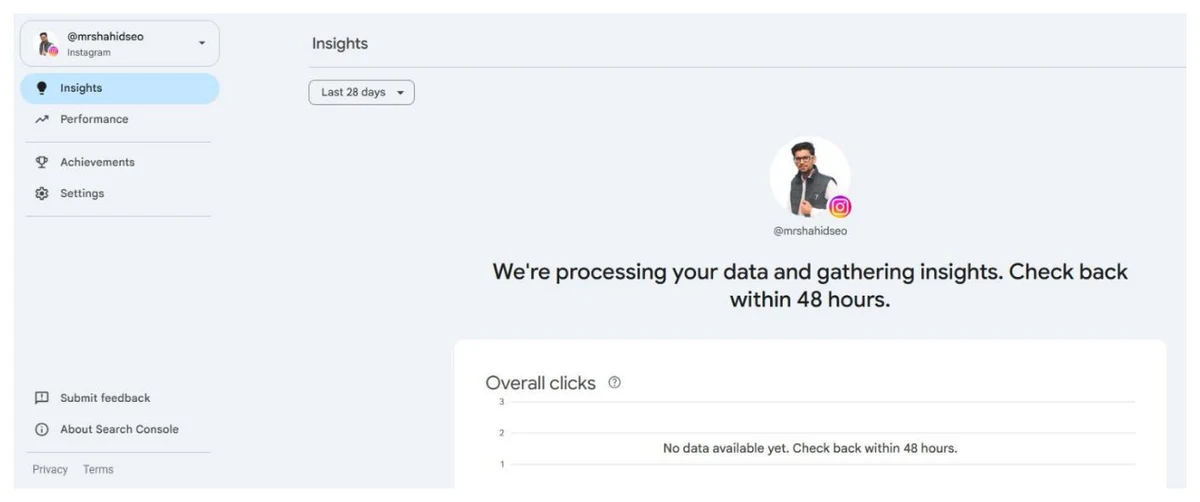Image resolution: width=1200 pixels, height=502 pixels.
Task: Open the Achievements sidebar item
Action: (x=119, y=162)
